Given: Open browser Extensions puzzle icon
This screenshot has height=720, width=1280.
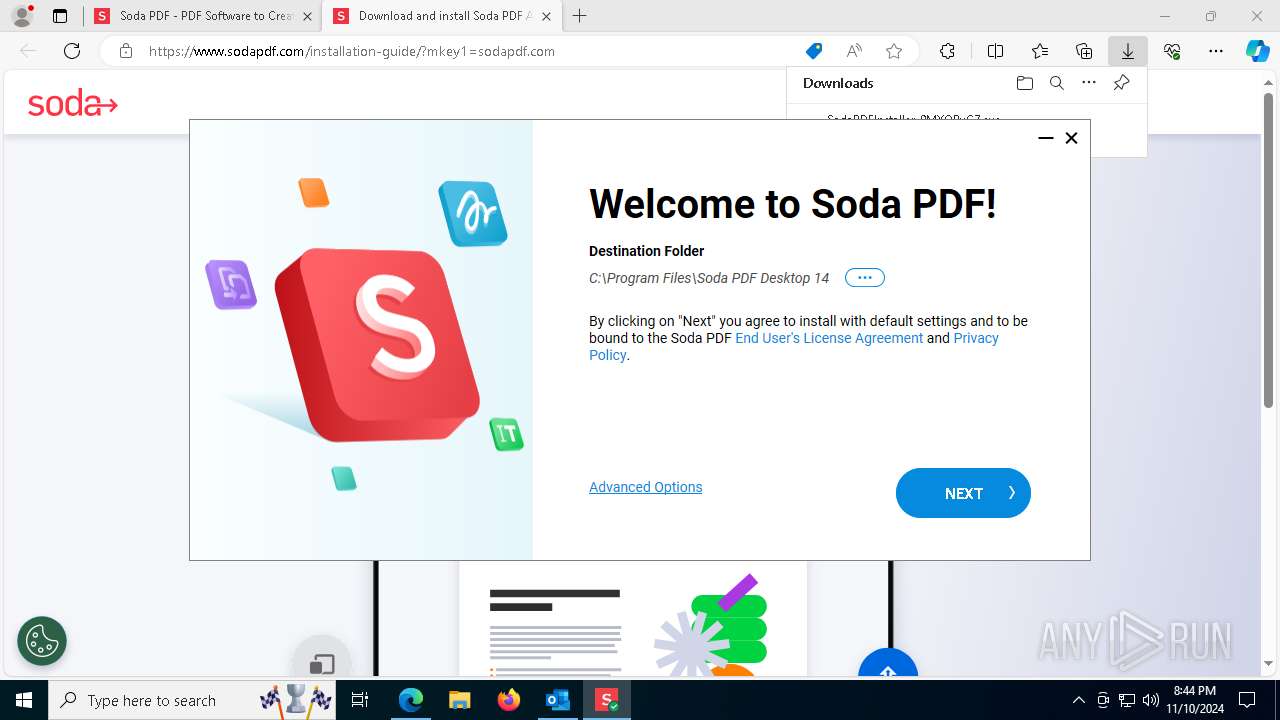Looking at the screenshot, I should point(947,51).
